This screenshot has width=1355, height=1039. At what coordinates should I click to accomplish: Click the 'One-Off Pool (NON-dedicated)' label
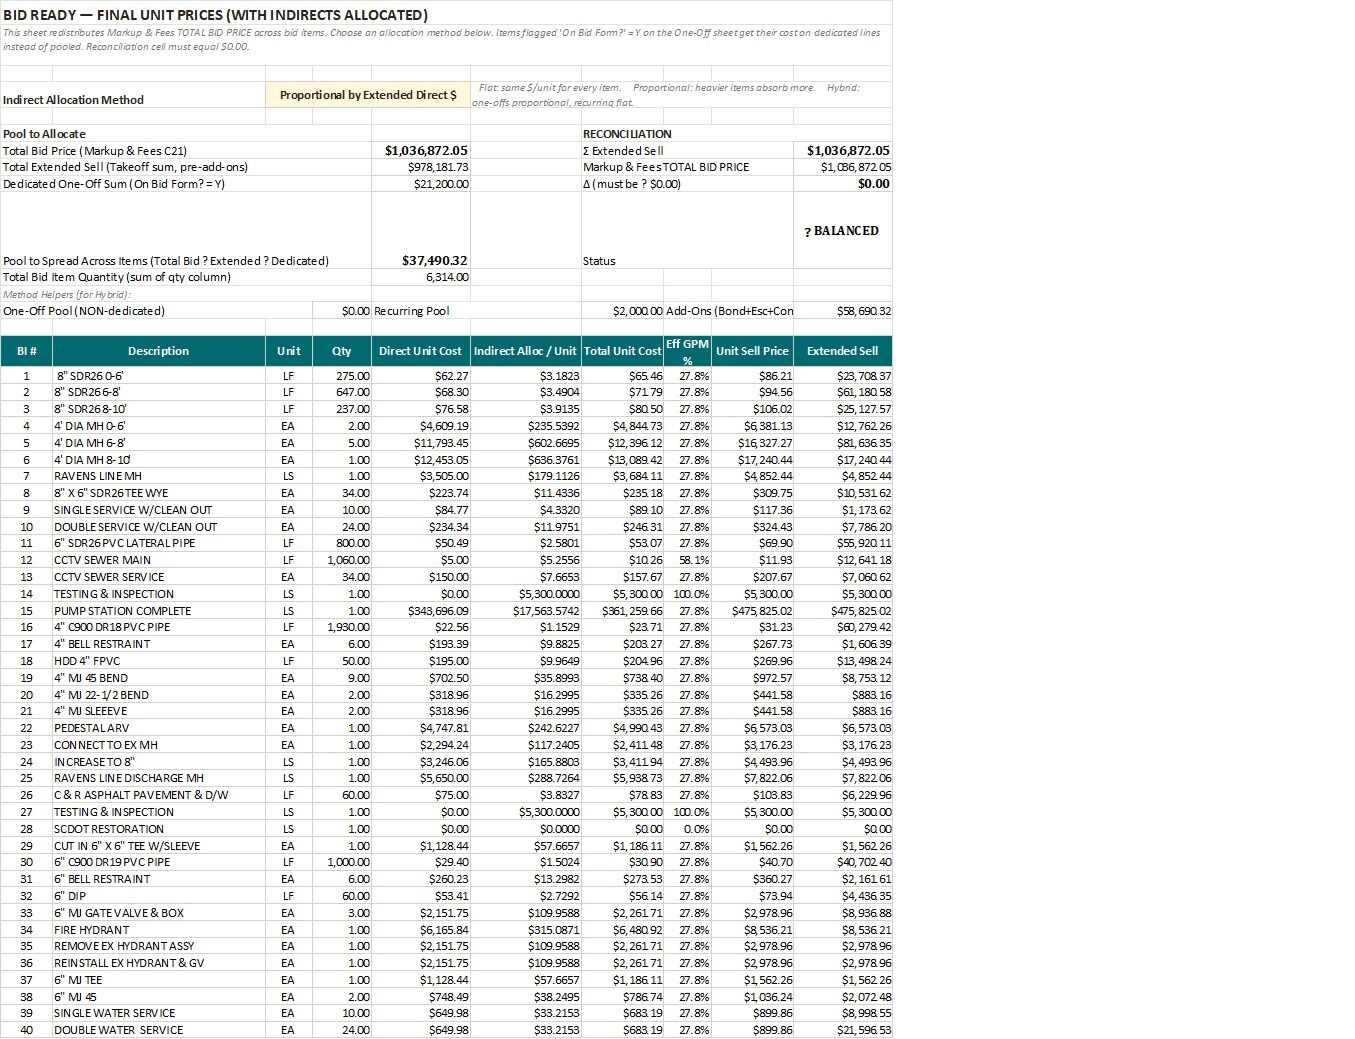[84, 311]
